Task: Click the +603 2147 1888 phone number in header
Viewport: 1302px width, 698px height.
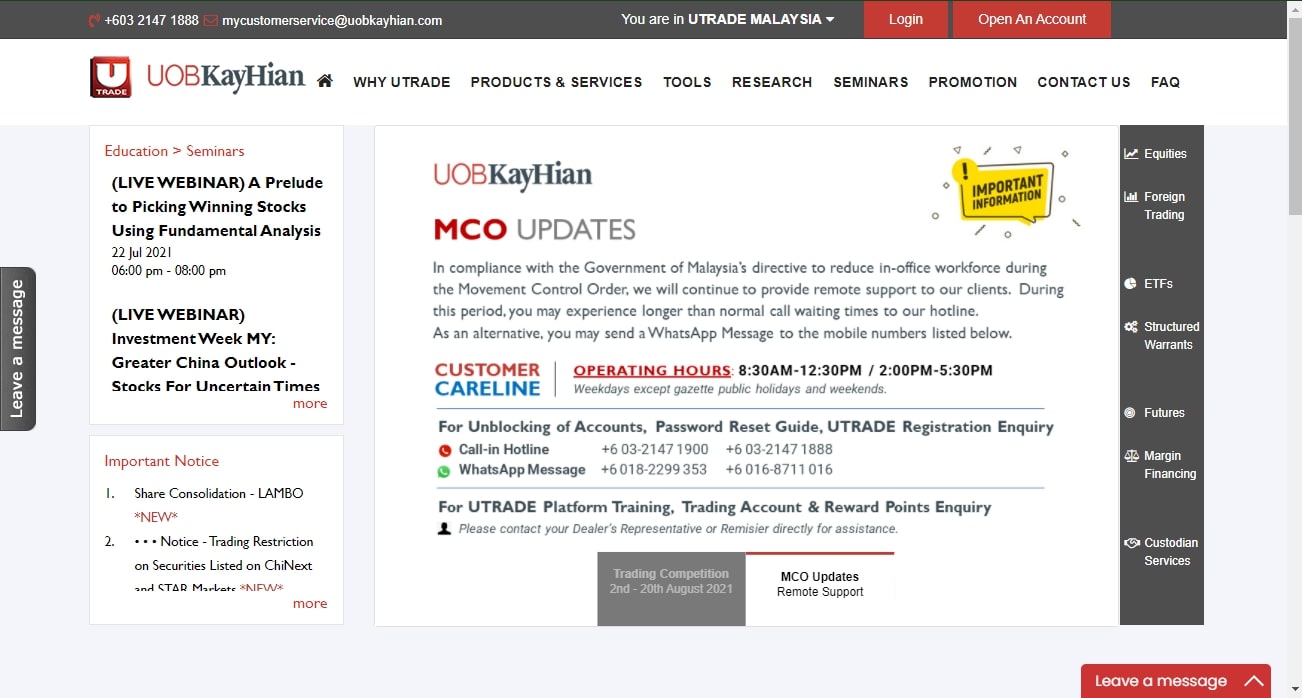Action: point(151,20)
